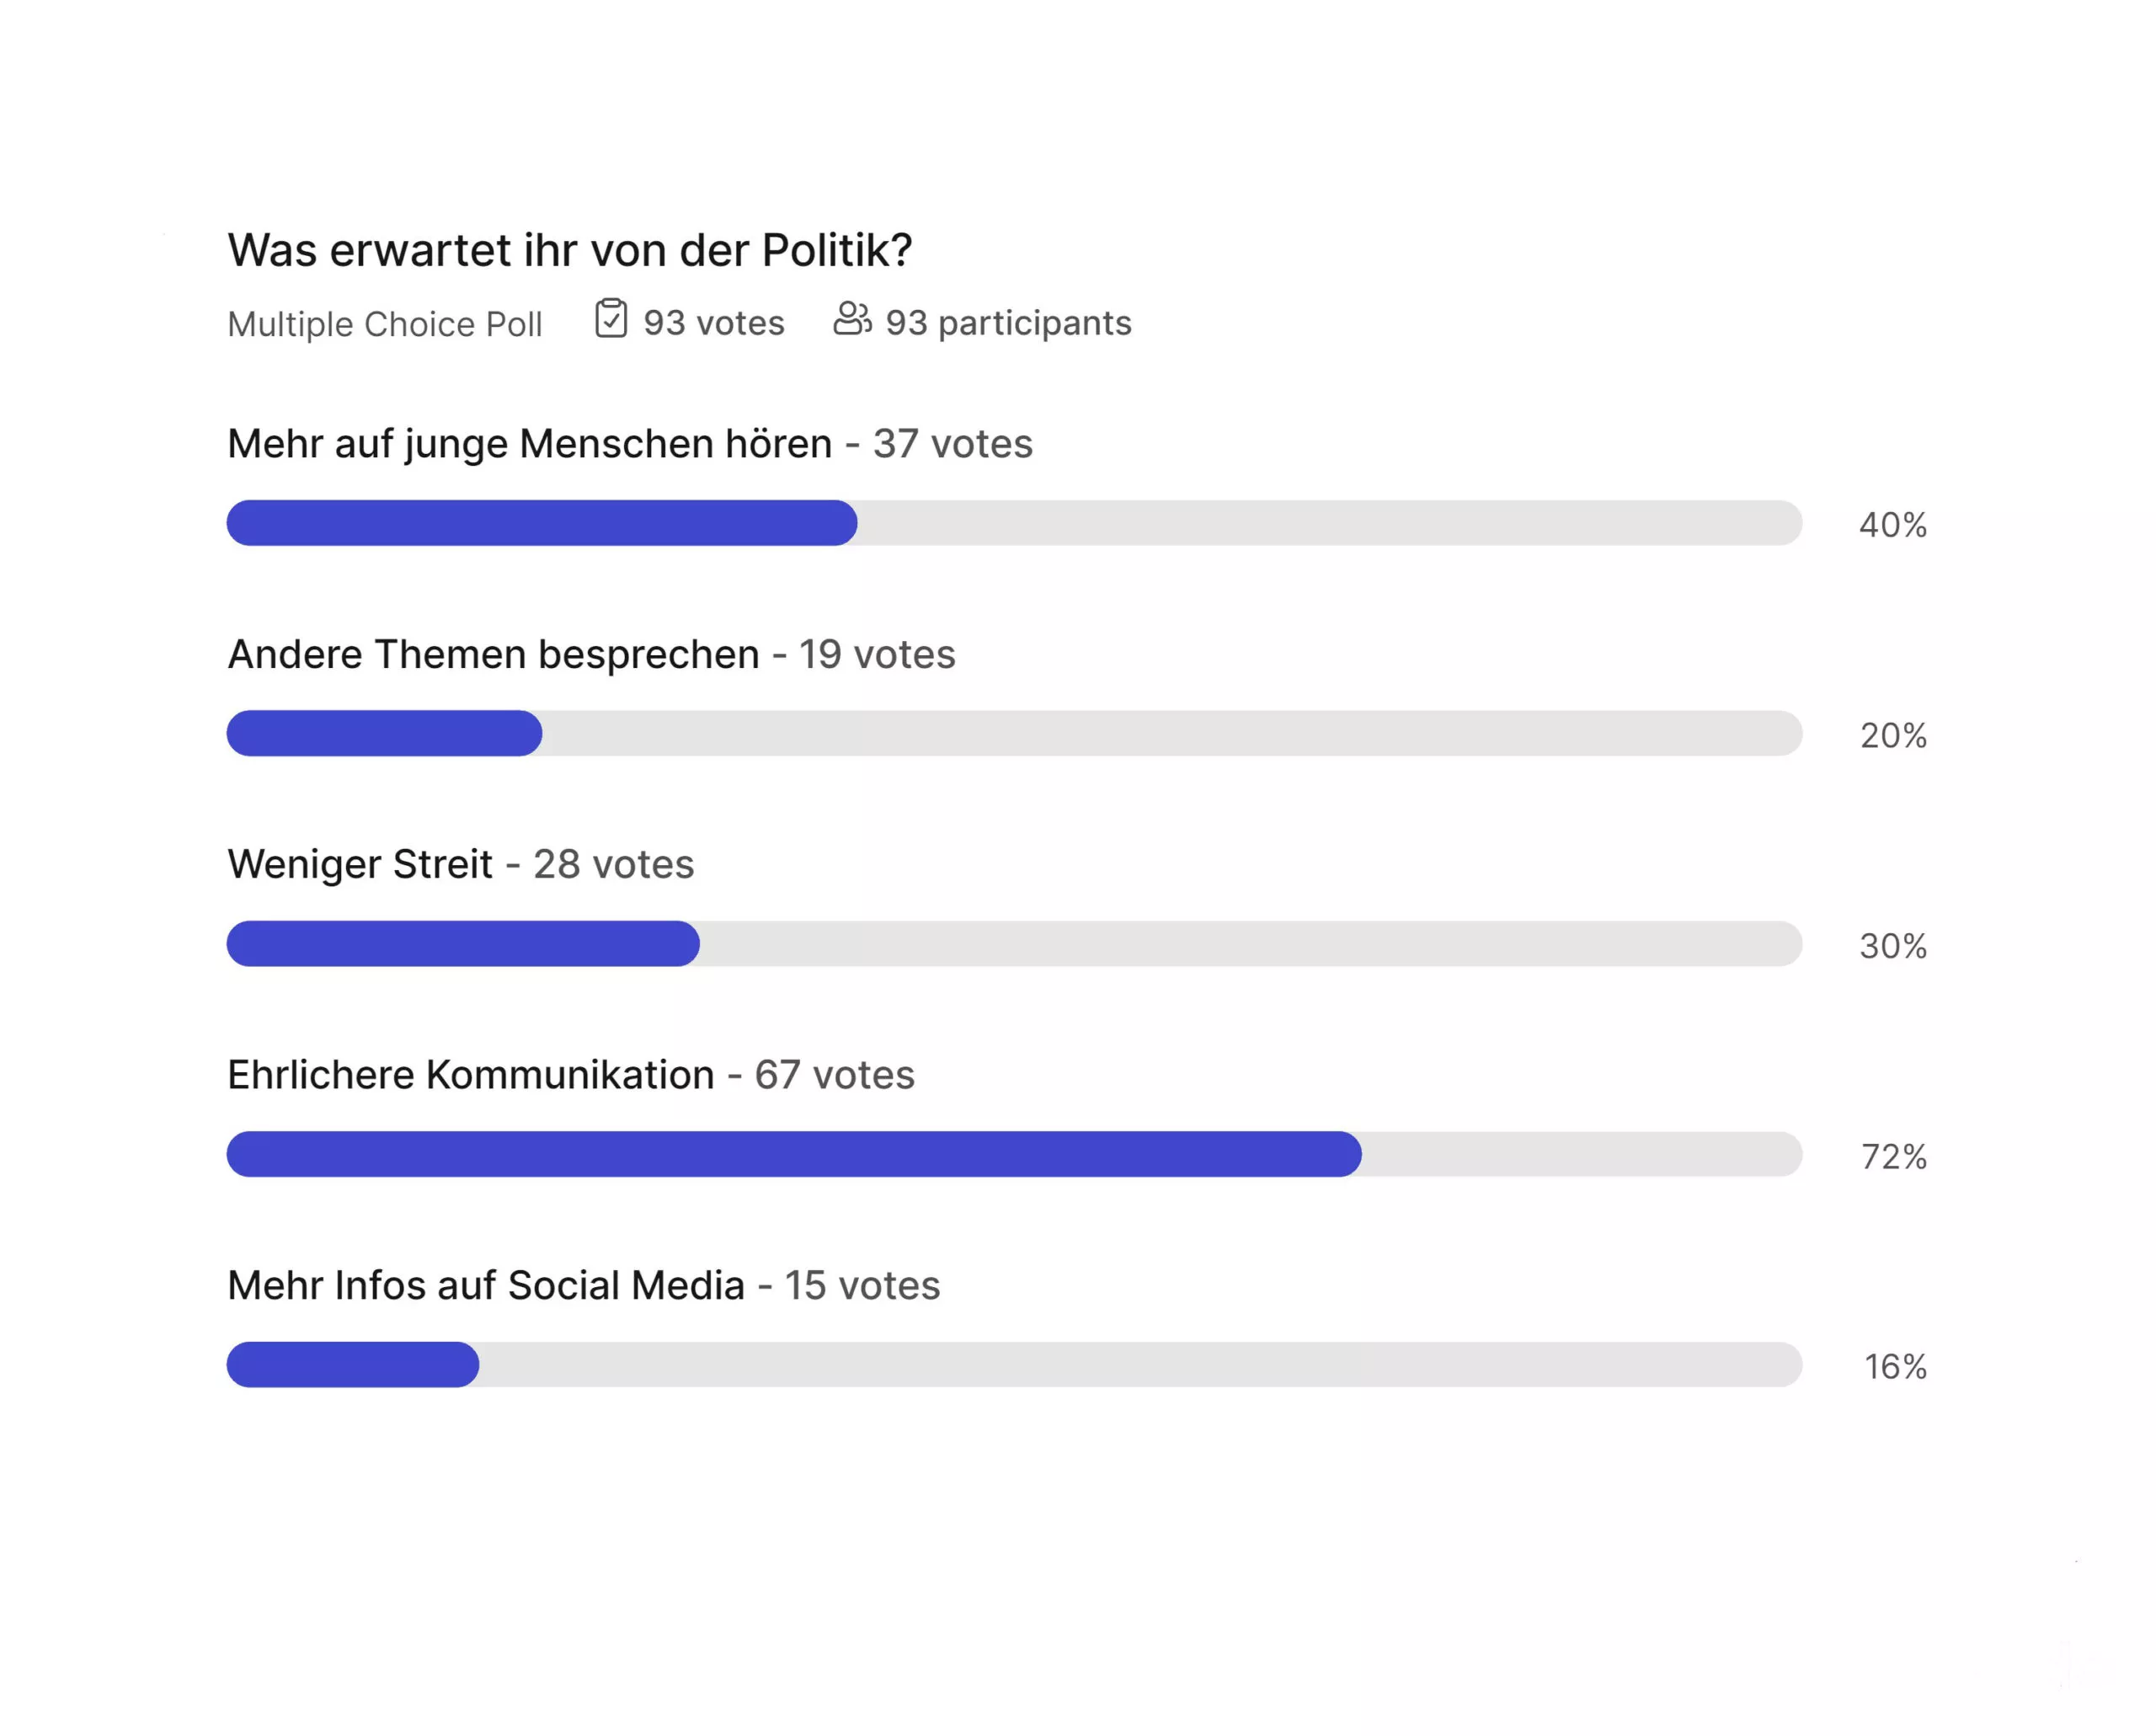Select option 'Ehrlichere Kommunikation'
Viewport: 2156px width, 1736px height.
click(471, 1075)
